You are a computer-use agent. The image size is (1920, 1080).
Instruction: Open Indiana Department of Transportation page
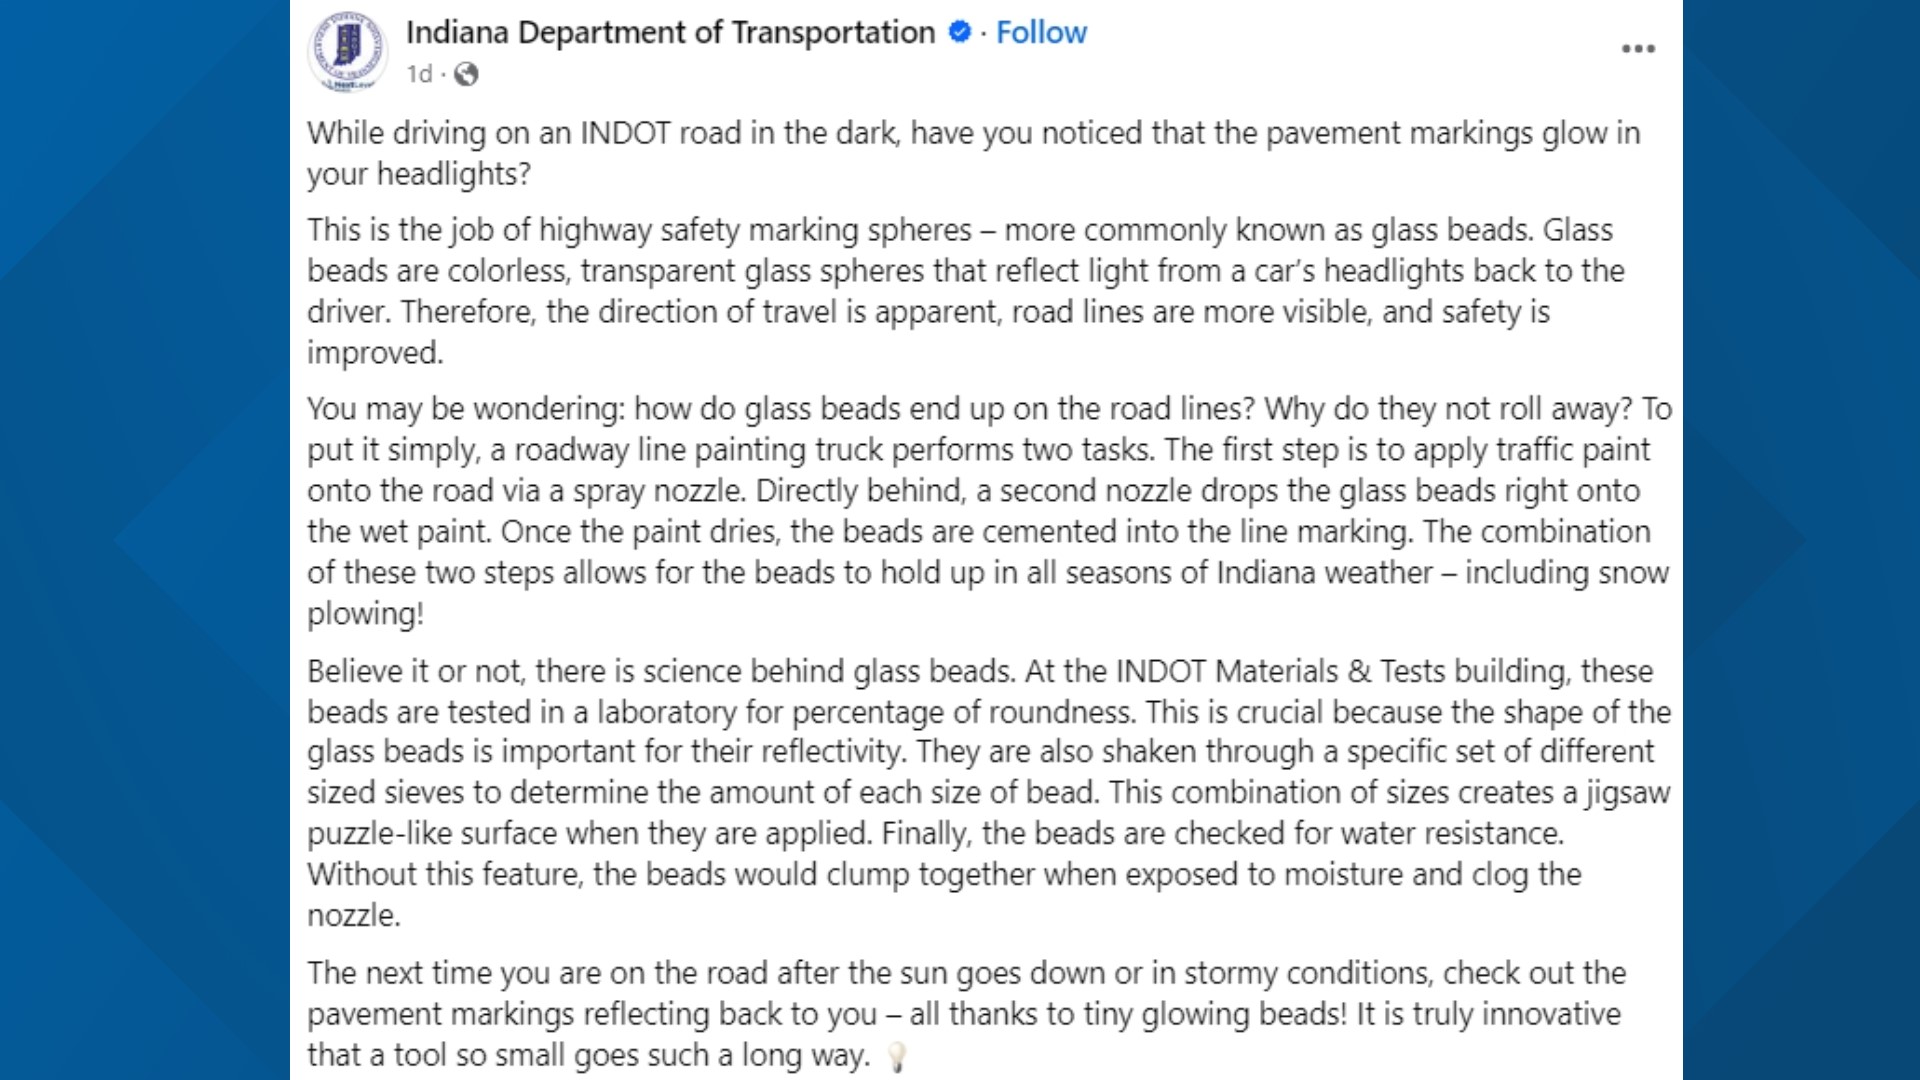pyautogui.click(x=665, y=31)
